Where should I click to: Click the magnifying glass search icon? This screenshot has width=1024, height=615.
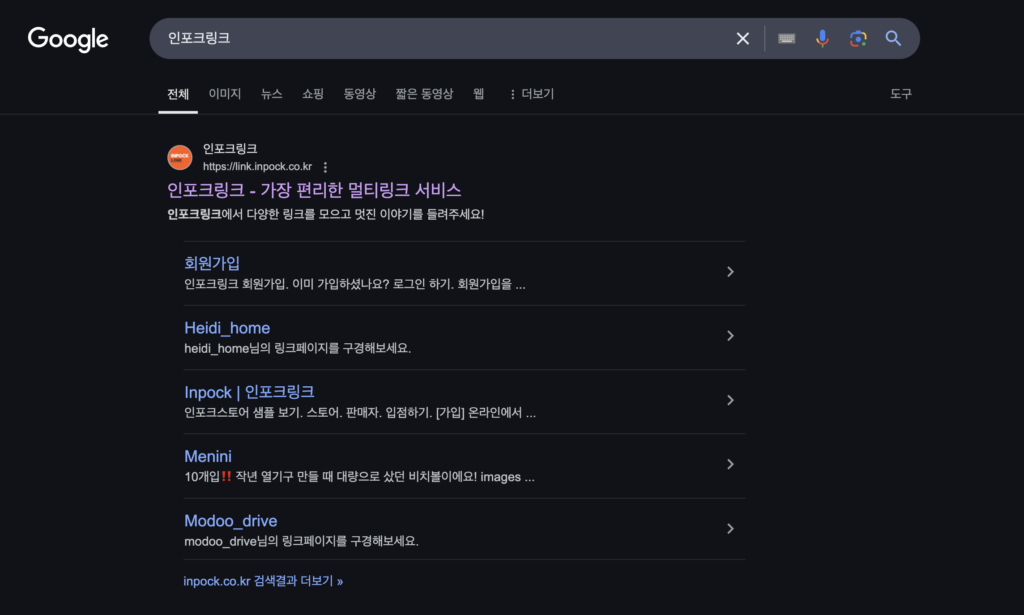click(893, 39)
